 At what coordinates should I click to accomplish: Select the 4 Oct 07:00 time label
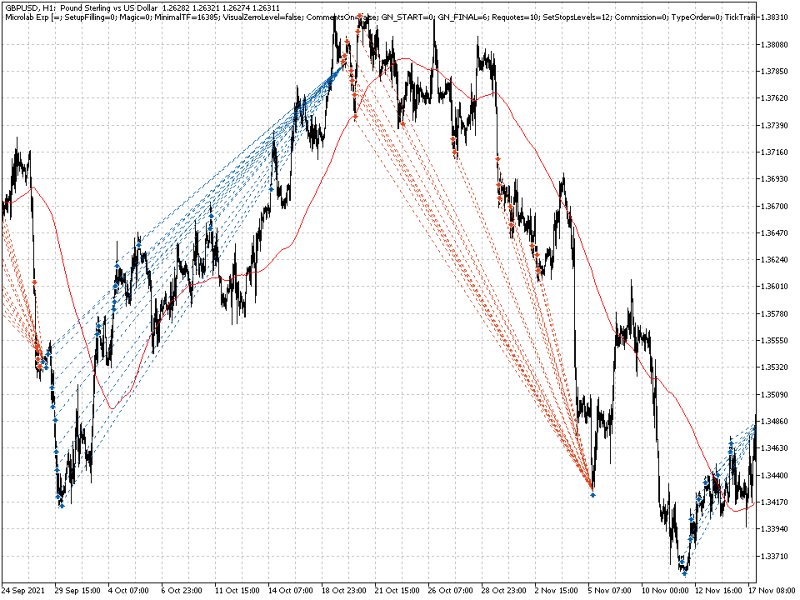point(130,590)
